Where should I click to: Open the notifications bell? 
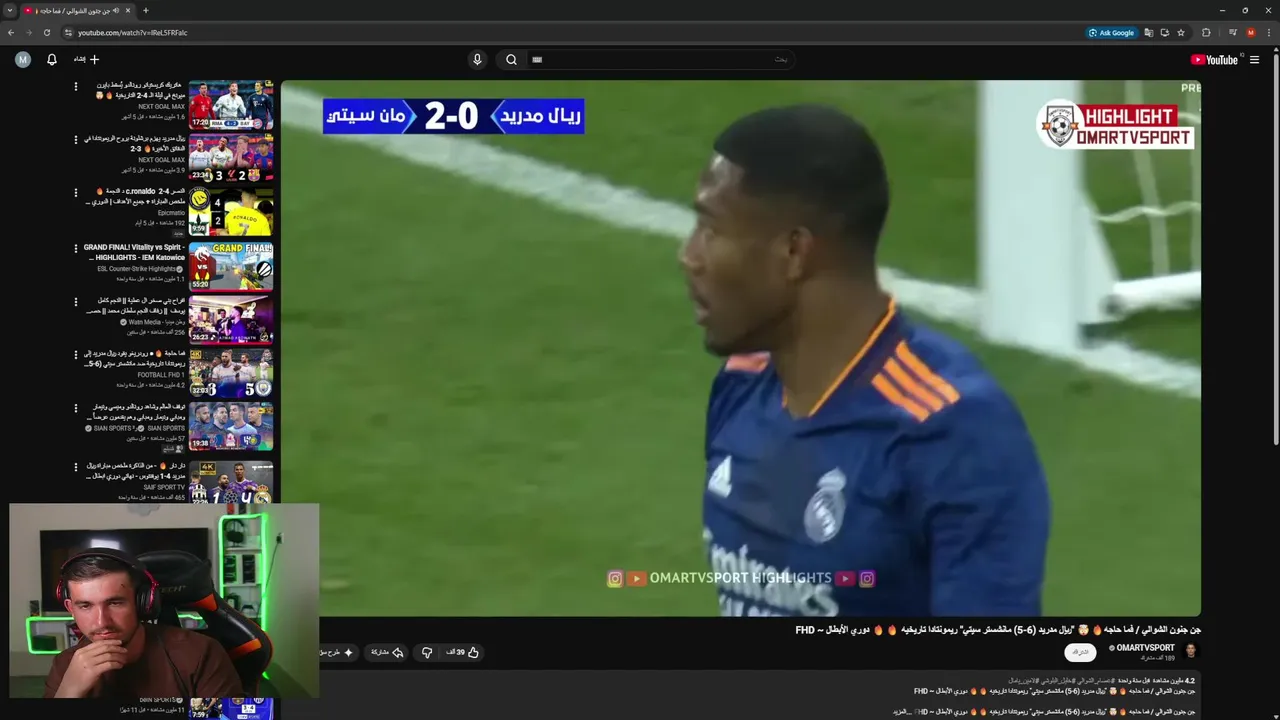(x=52, y=60)
